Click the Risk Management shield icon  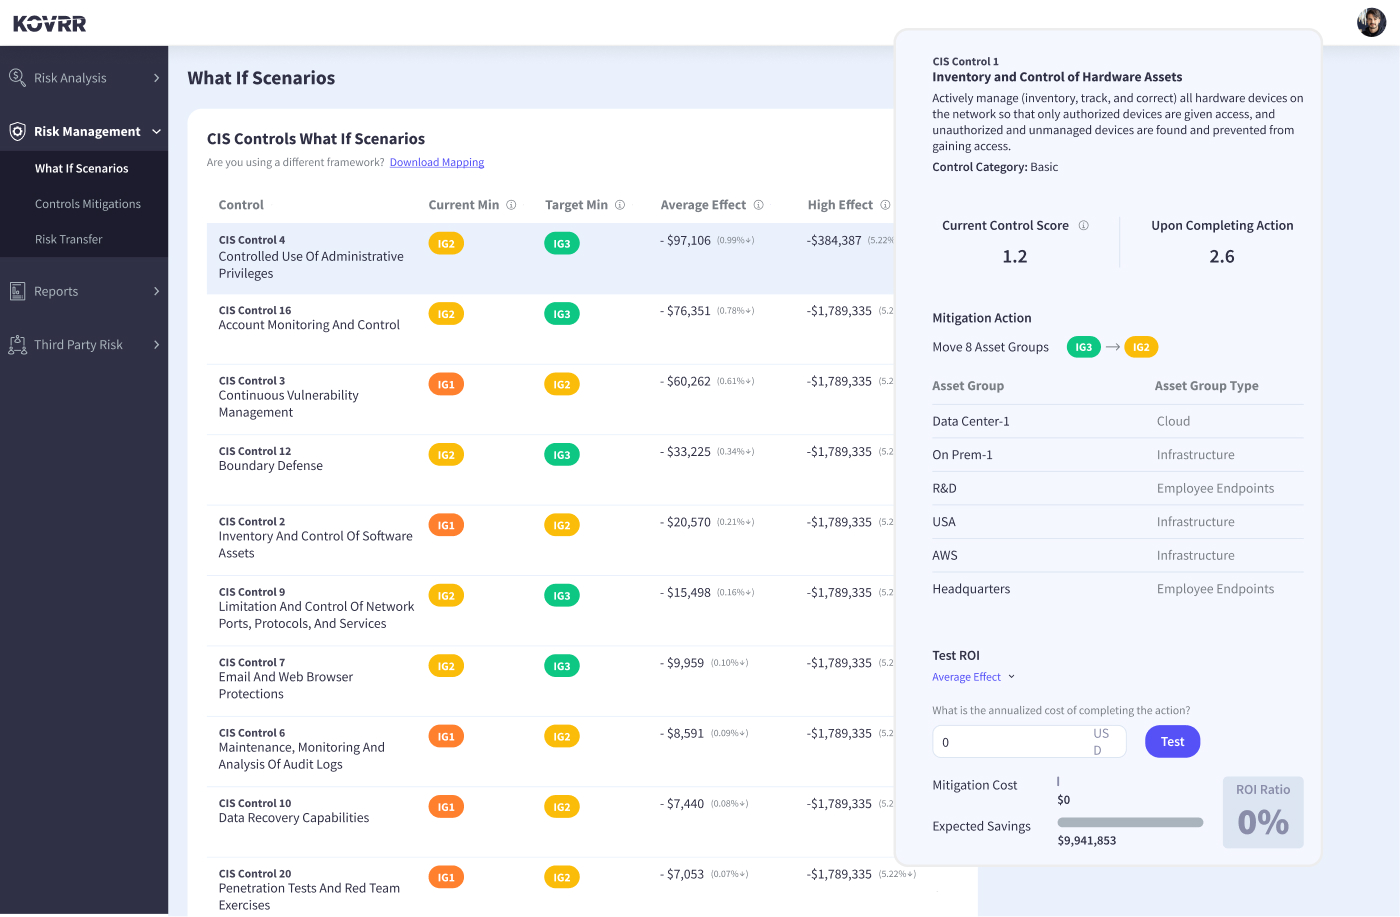click(16, 131)
